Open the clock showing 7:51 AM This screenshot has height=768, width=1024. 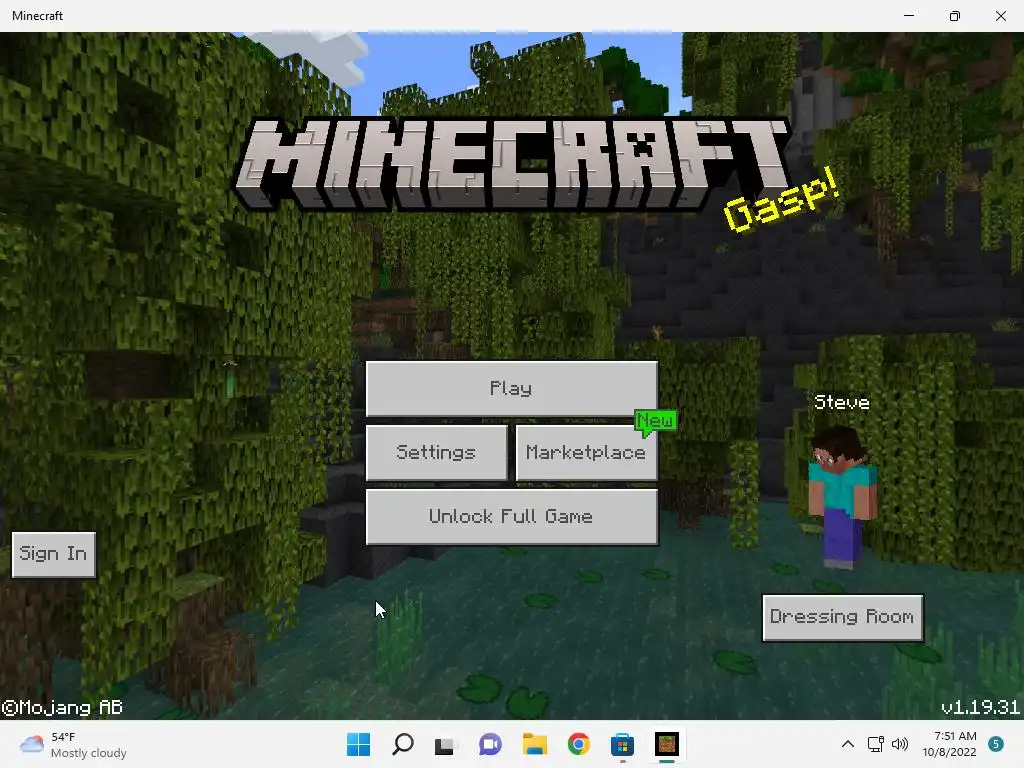coord(950,744)
